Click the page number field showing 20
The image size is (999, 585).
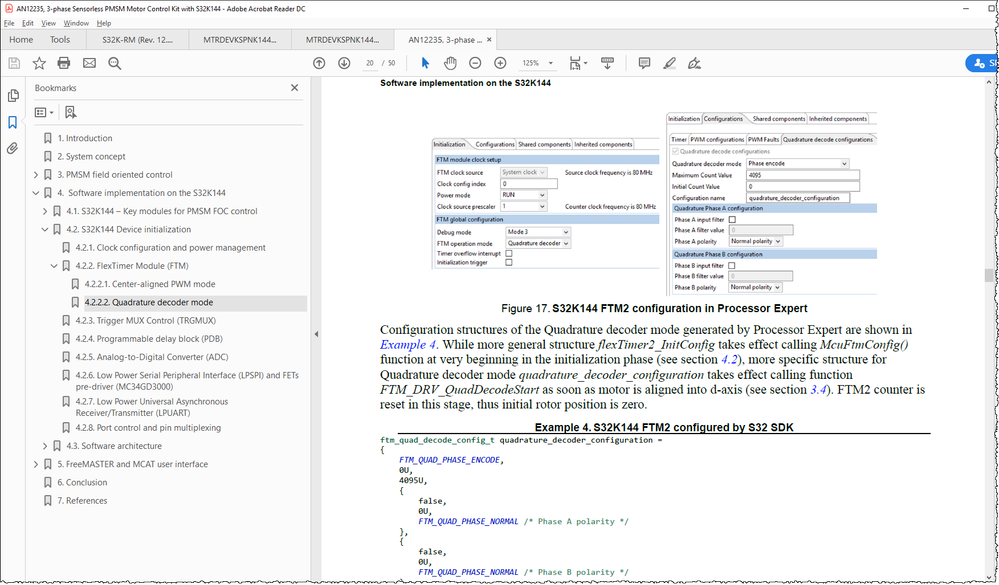coord(370,63)
